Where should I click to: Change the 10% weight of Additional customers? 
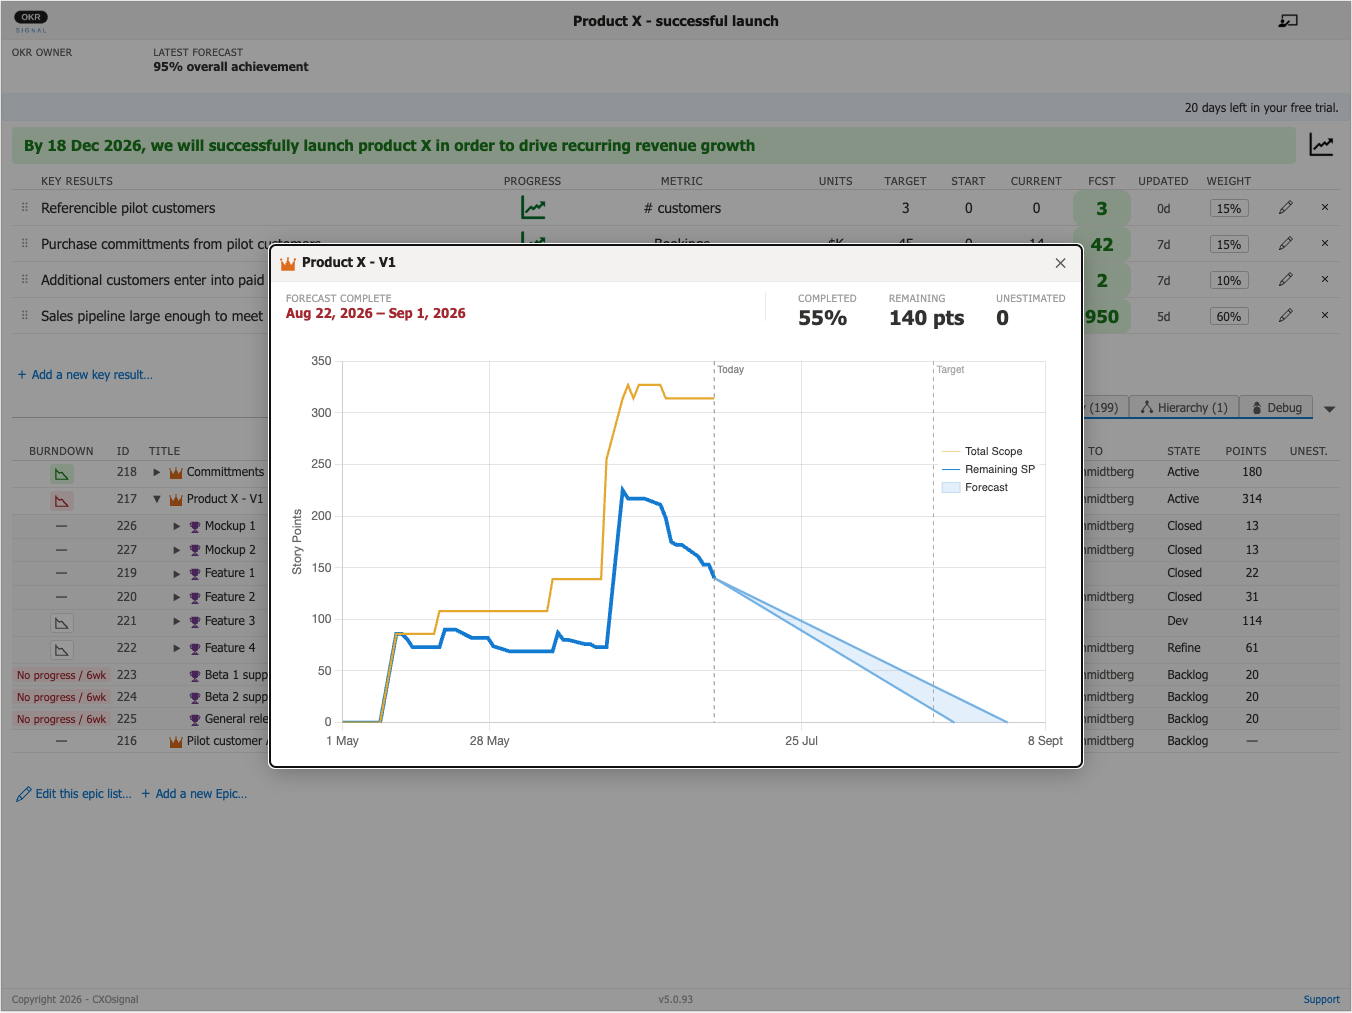(1229, 281)
